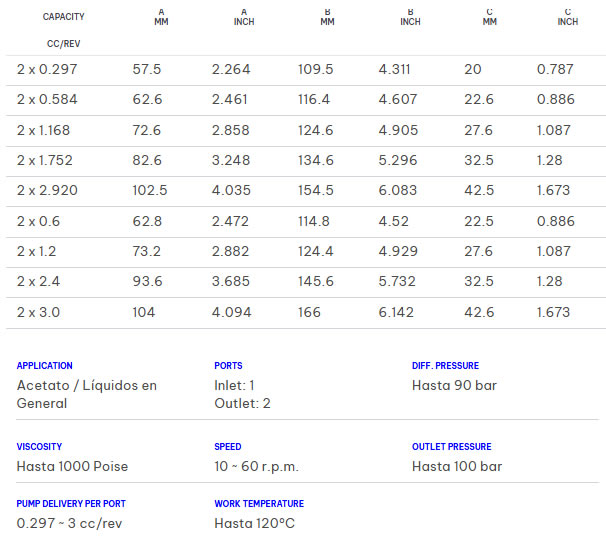Click the DIFF. PRESSURE heading
This screenshot has height=545, width=606.
(445, 366)
